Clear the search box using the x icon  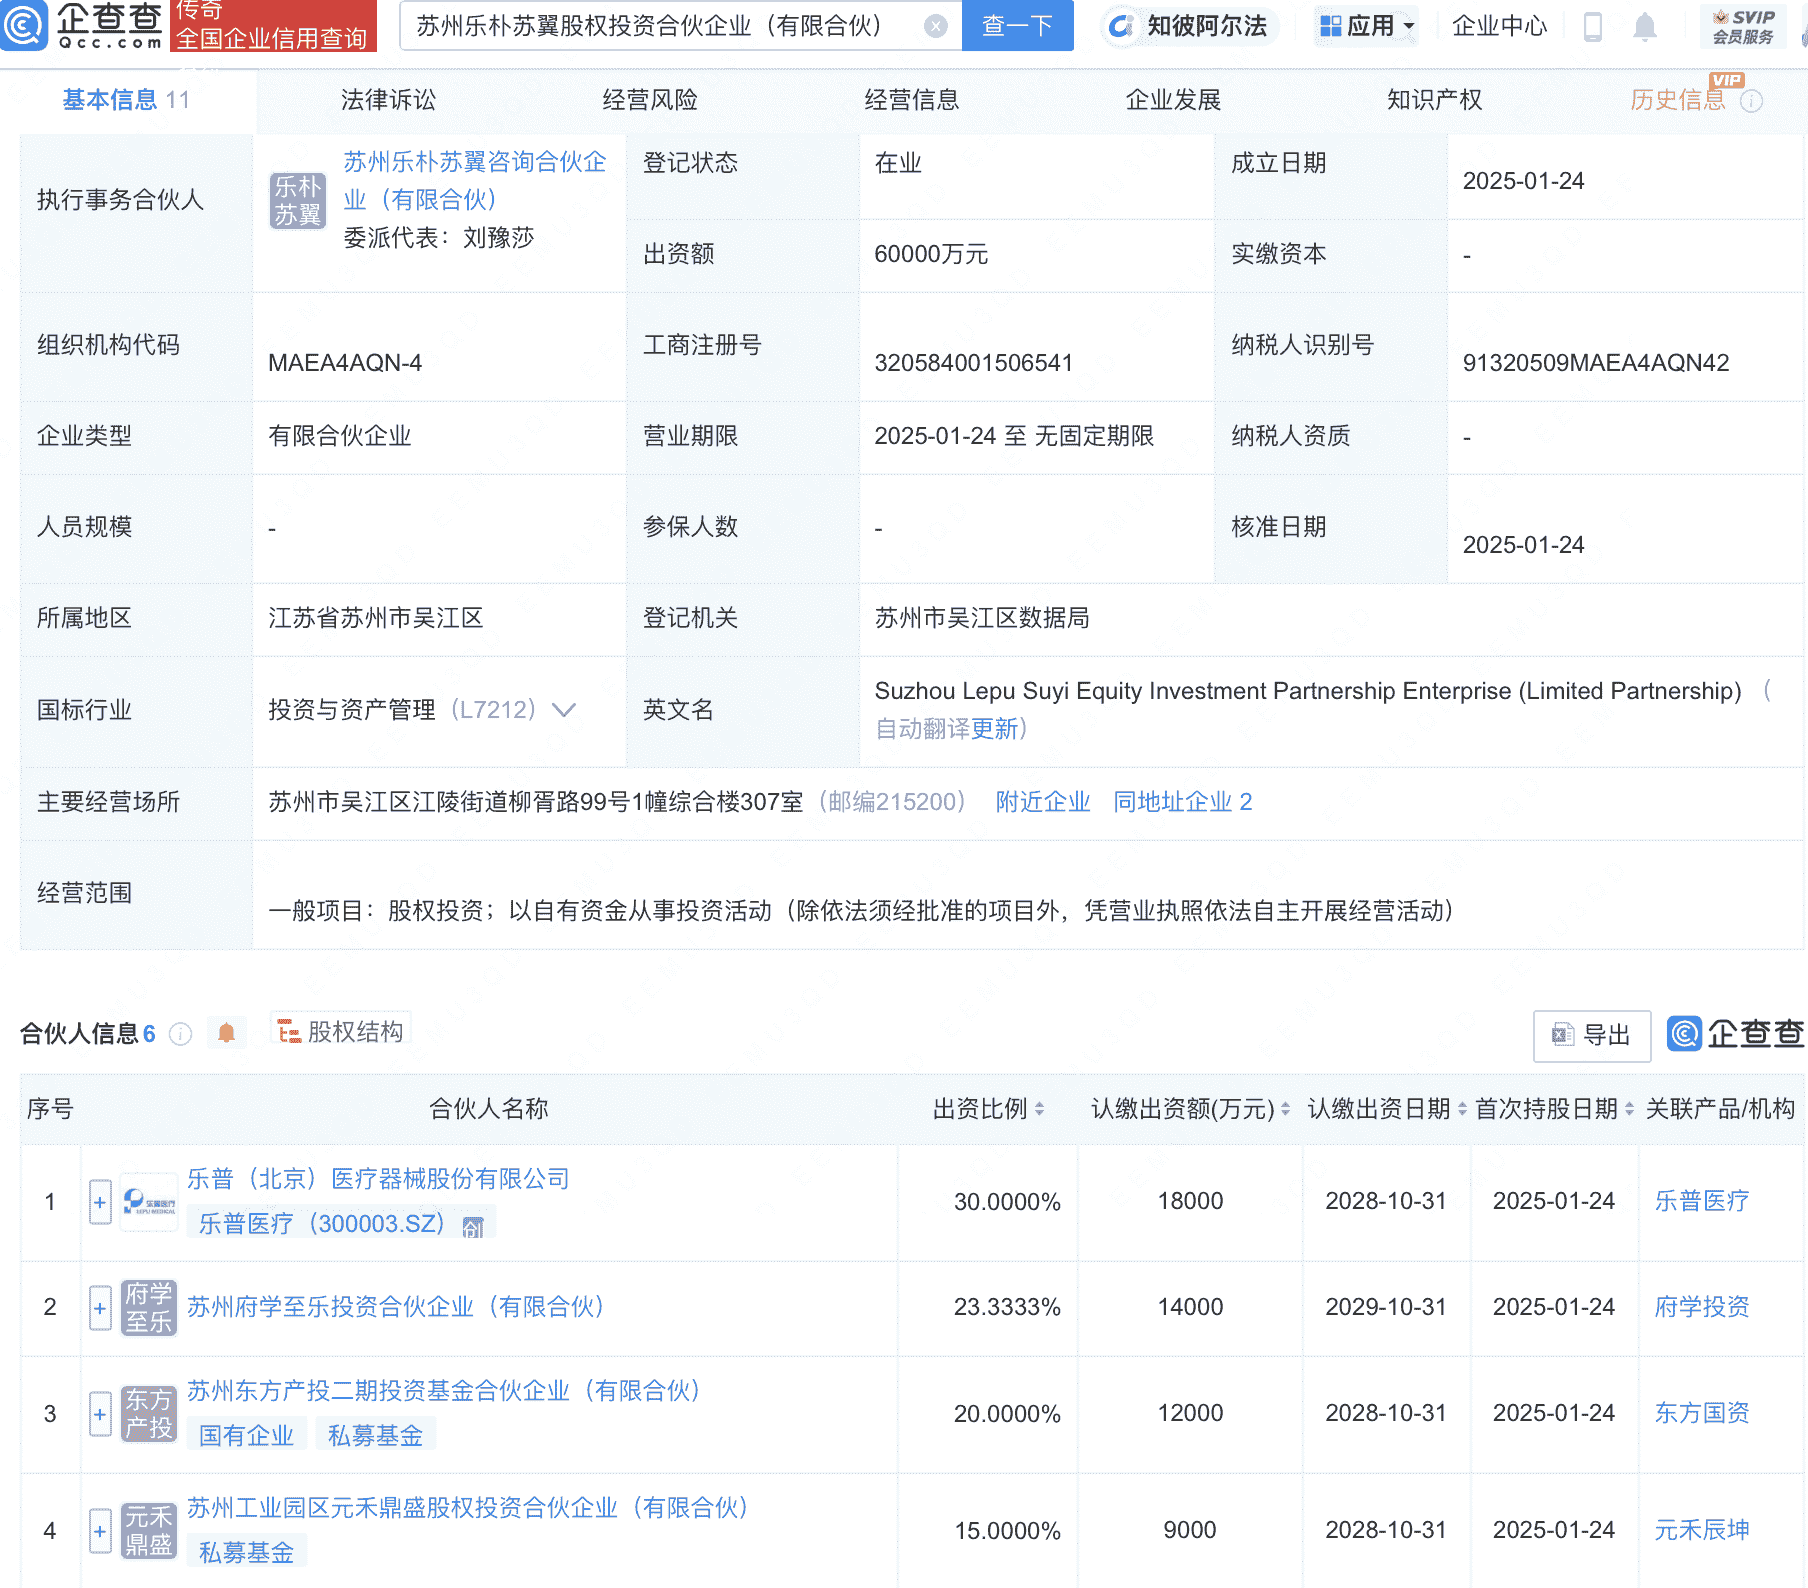coord(933,26)
